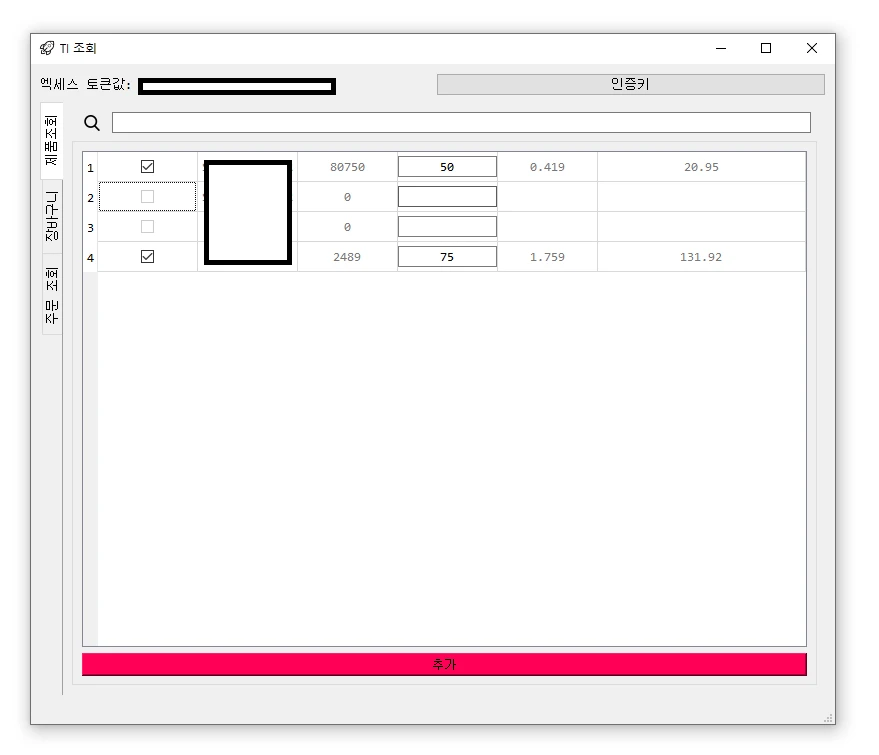The width and height of the screenshot is (879, 755).
Task: Click the stock value 0 in row 3
Action: point(348,227)
